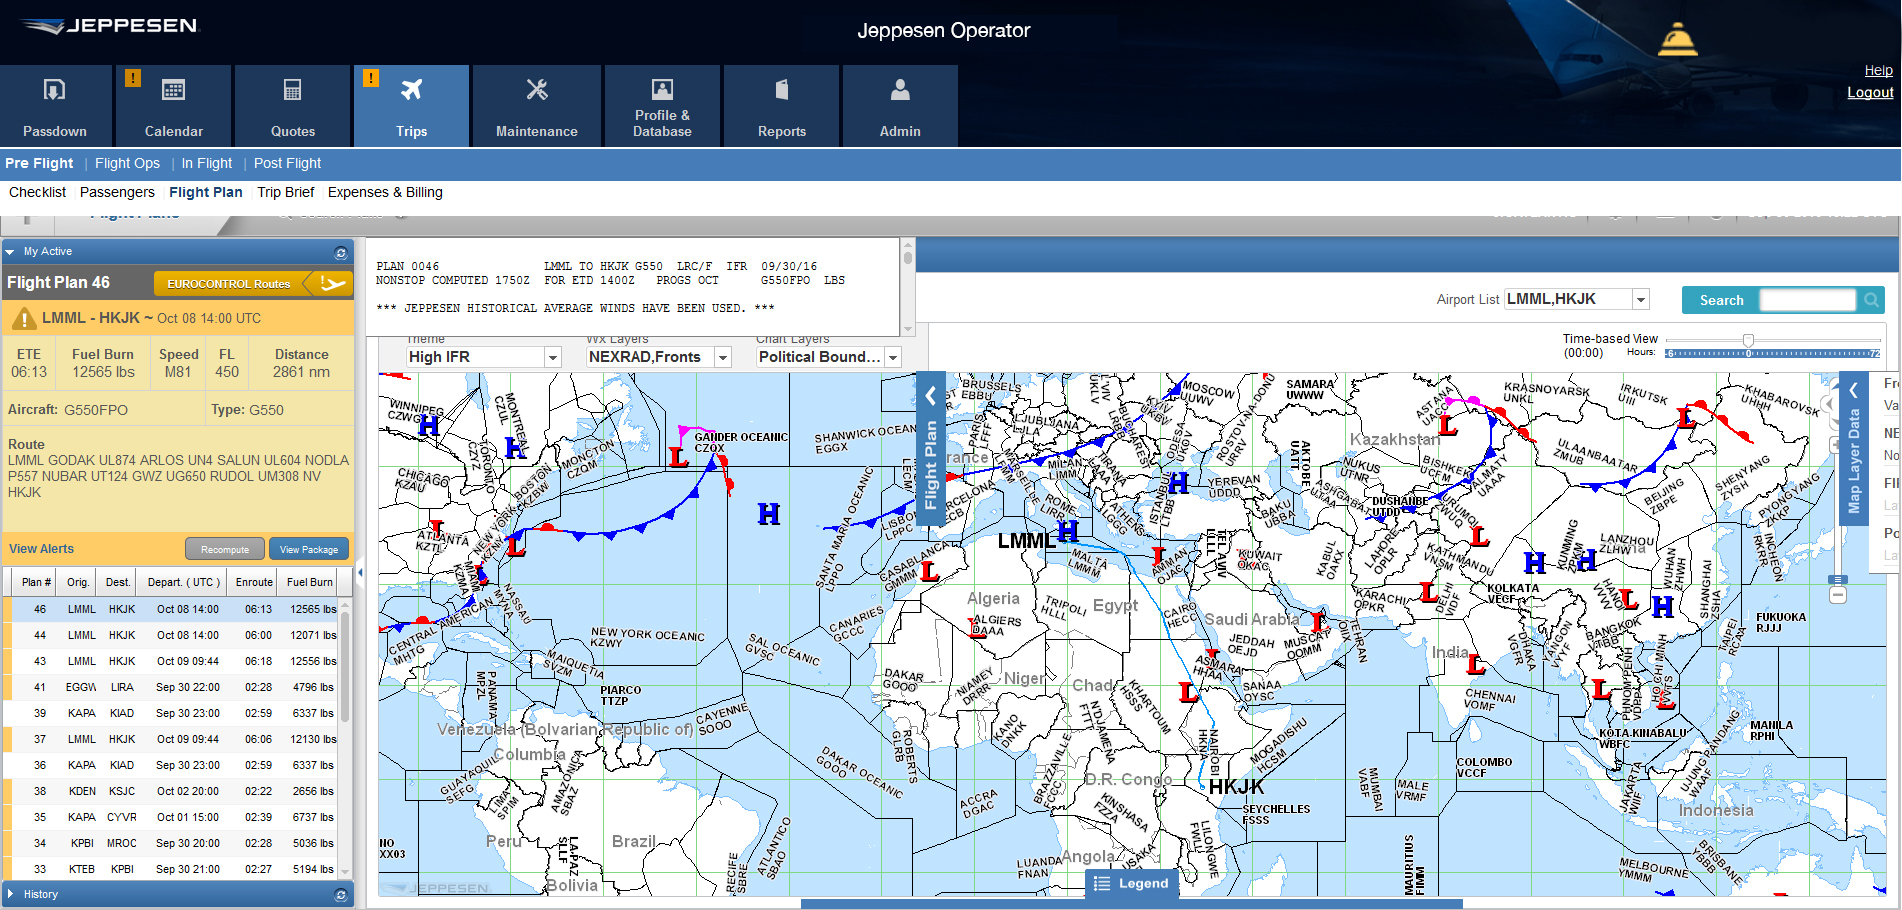
Task: Select flight plan 46 row
Action: [x=171, y=609]
